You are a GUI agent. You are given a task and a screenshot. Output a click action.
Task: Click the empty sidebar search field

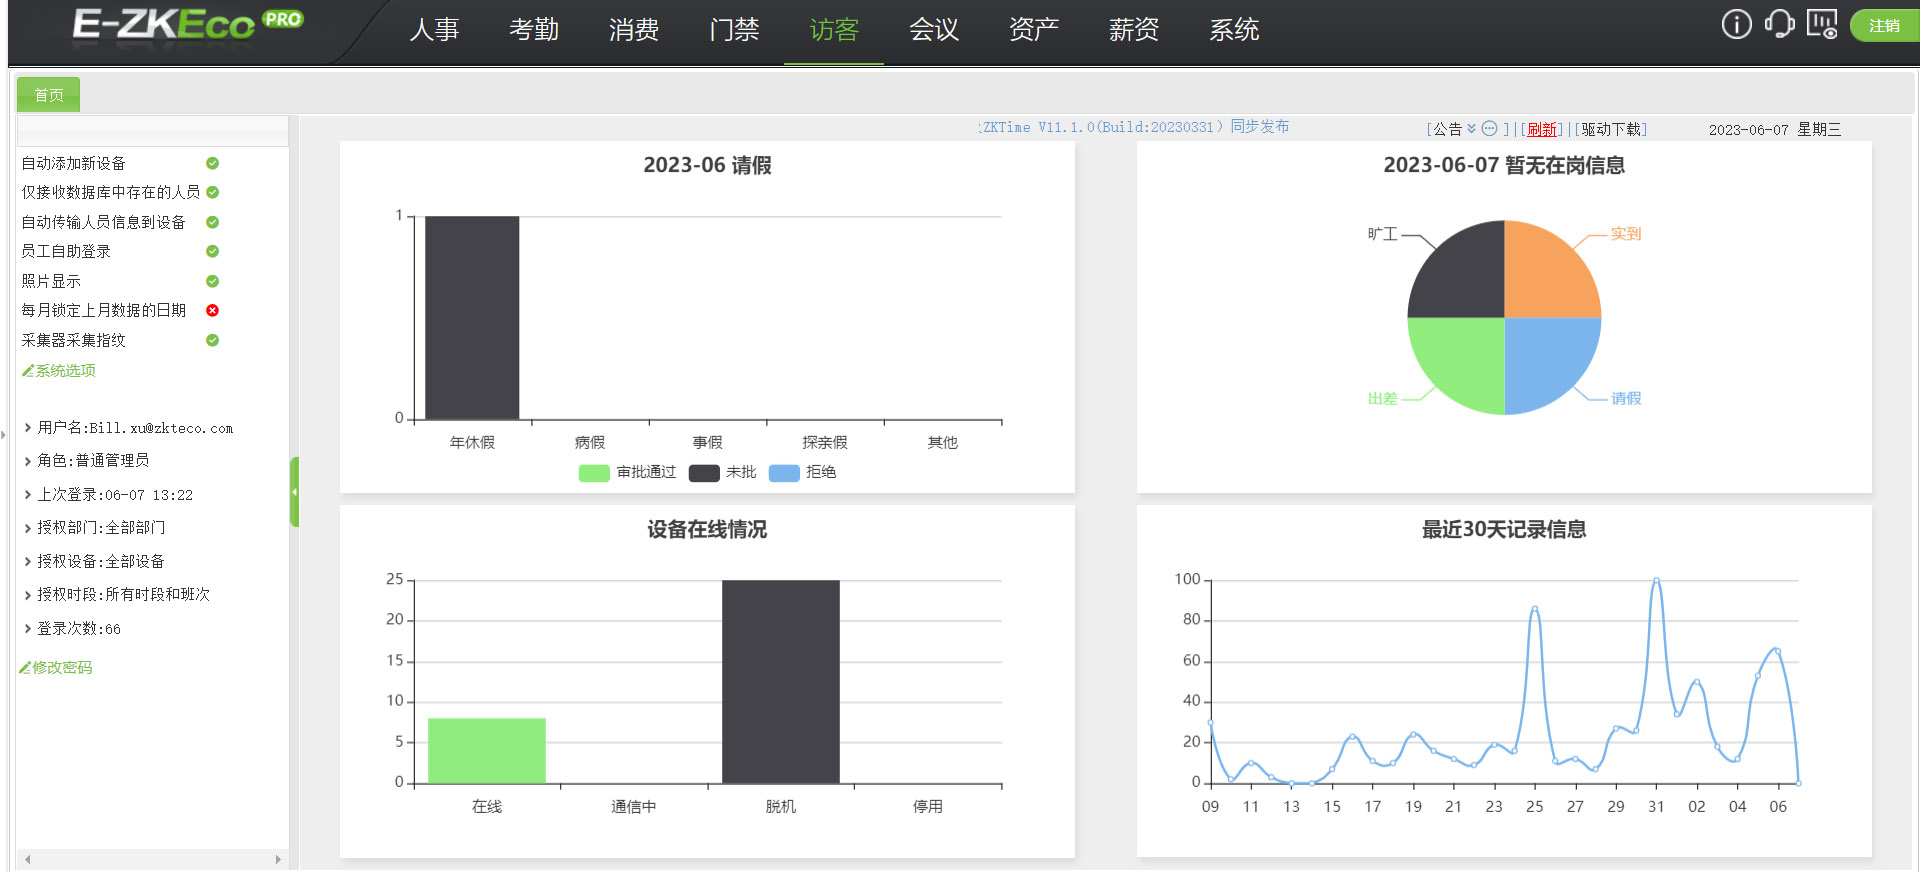click(x=153, y=131)
